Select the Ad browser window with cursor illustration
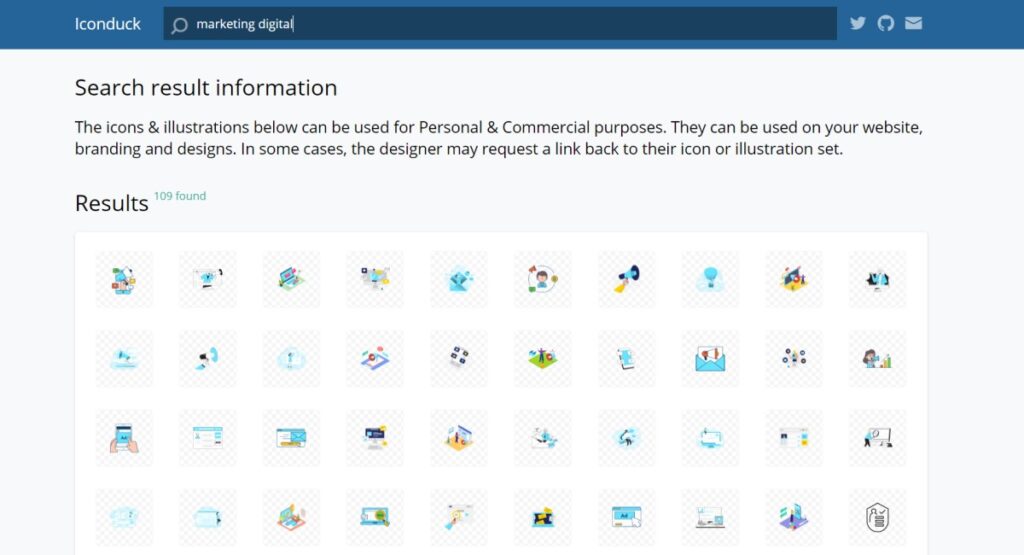This screenshot has width=1024, height=555. coord(626,517)
